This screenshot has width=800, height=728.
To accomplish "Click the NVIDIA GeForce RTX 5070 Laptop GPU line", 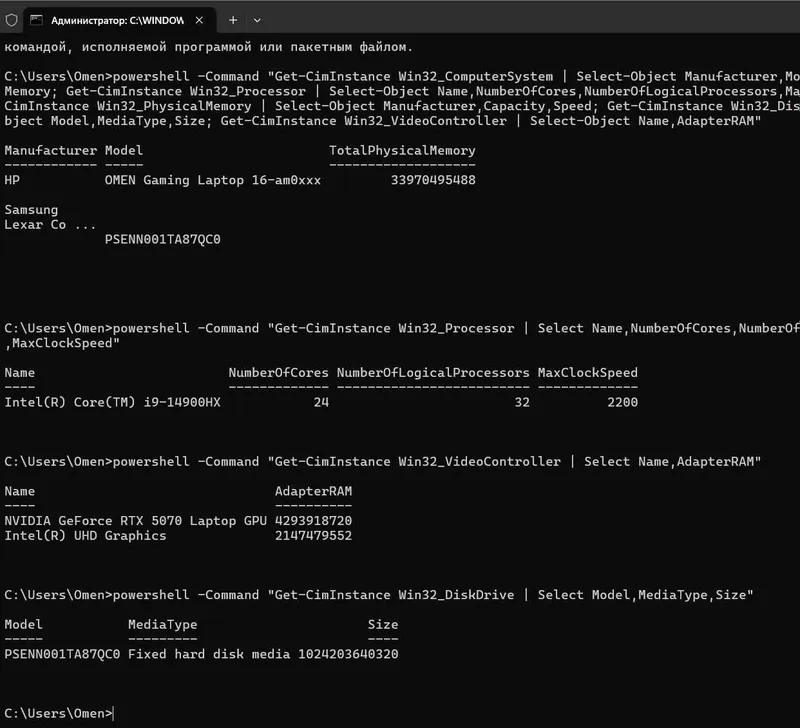I will [x=136, y=521].
